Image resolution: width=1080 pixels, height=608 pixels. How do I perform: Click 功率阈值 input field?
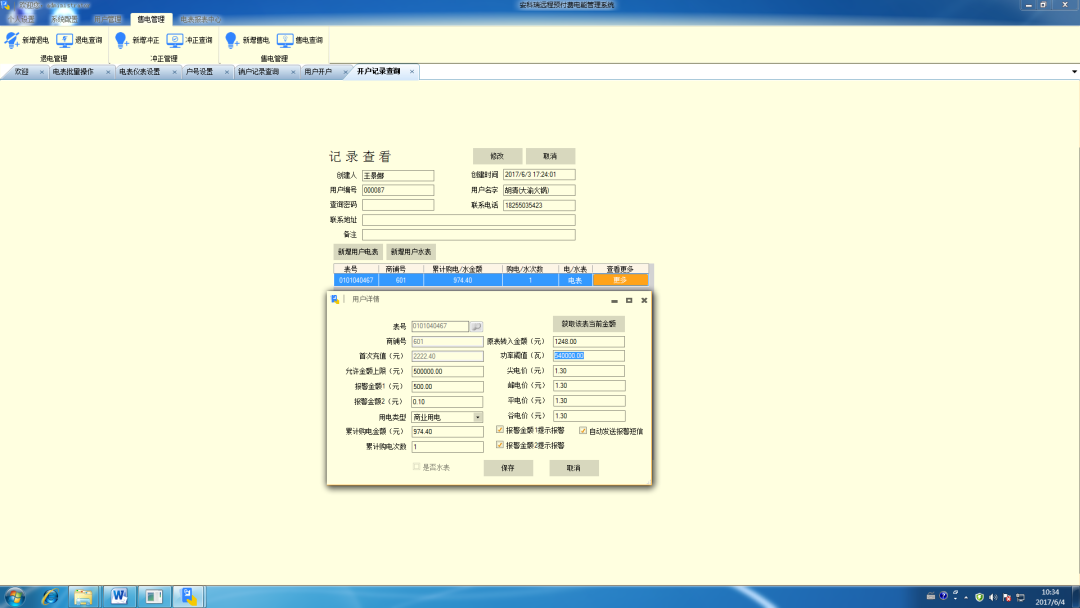click(589, 356)
